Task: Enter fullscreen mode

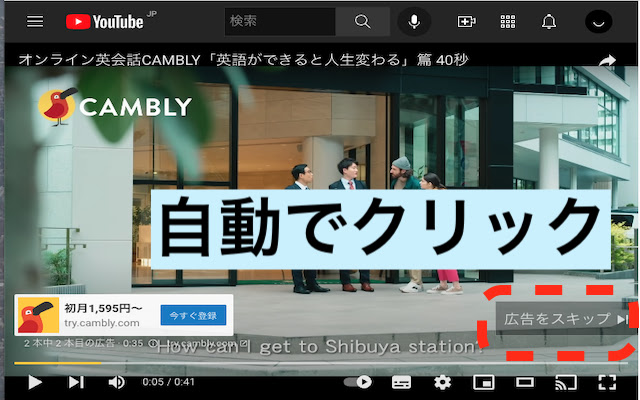Action: pos(607,382)
